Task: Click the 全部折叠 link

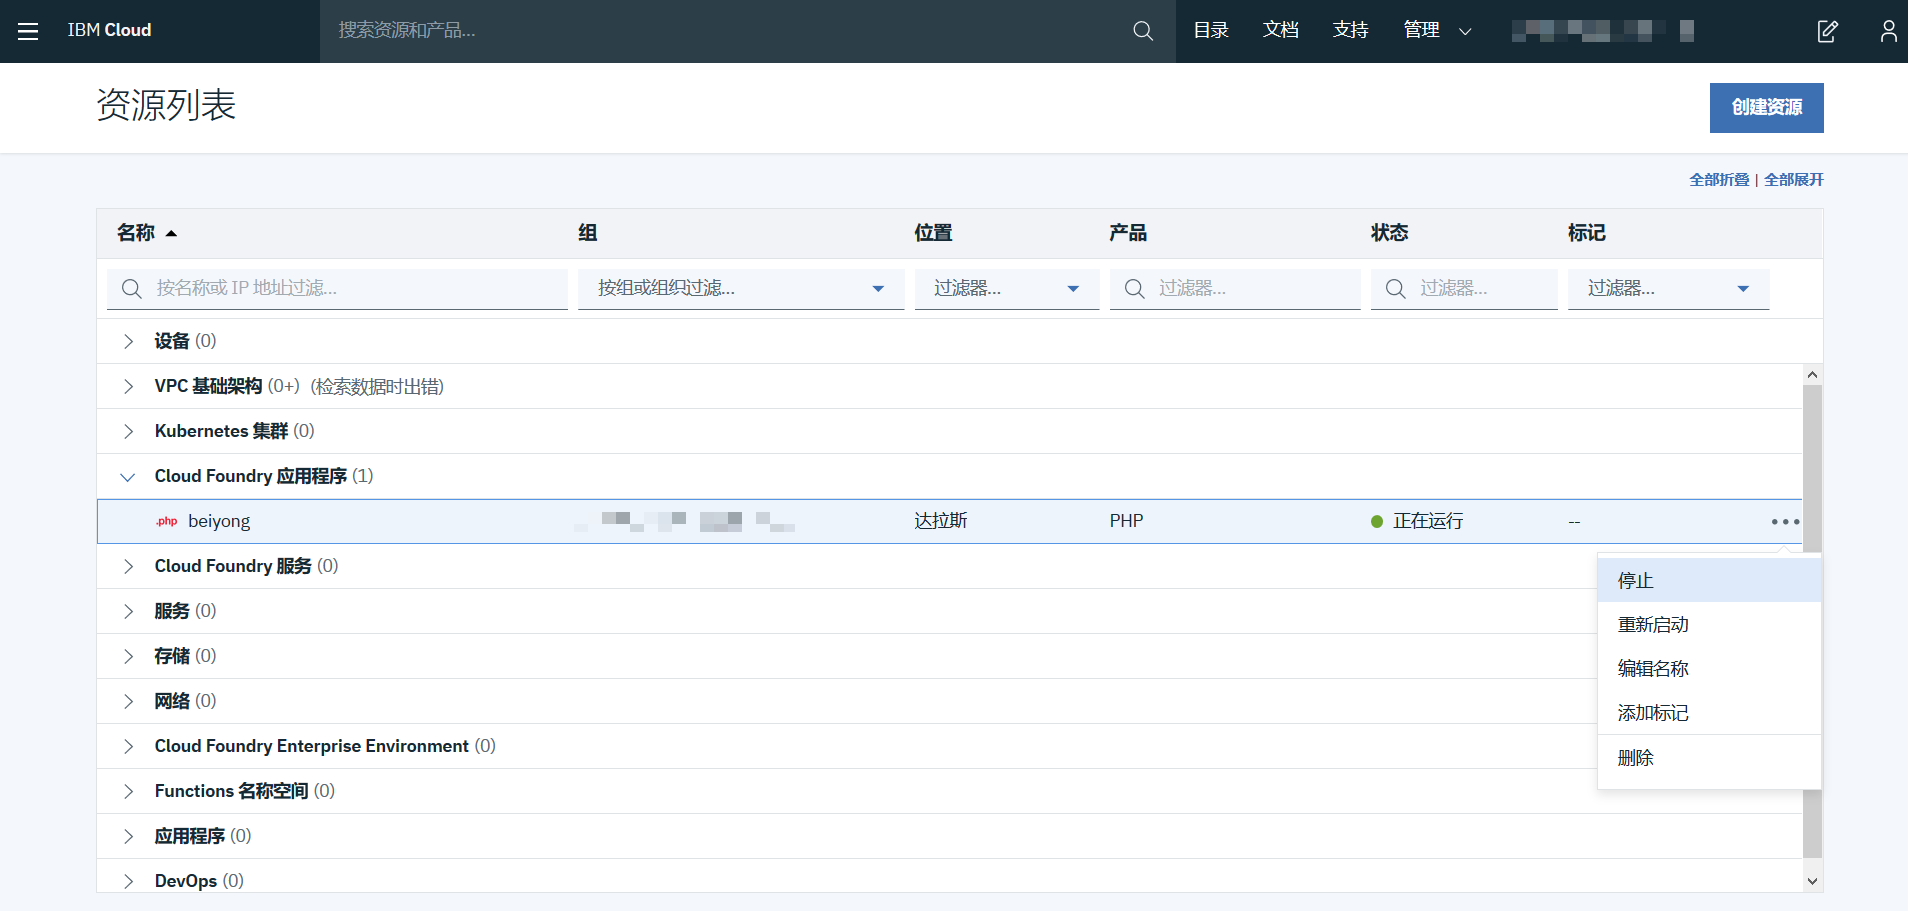Action: point(1719,180)
